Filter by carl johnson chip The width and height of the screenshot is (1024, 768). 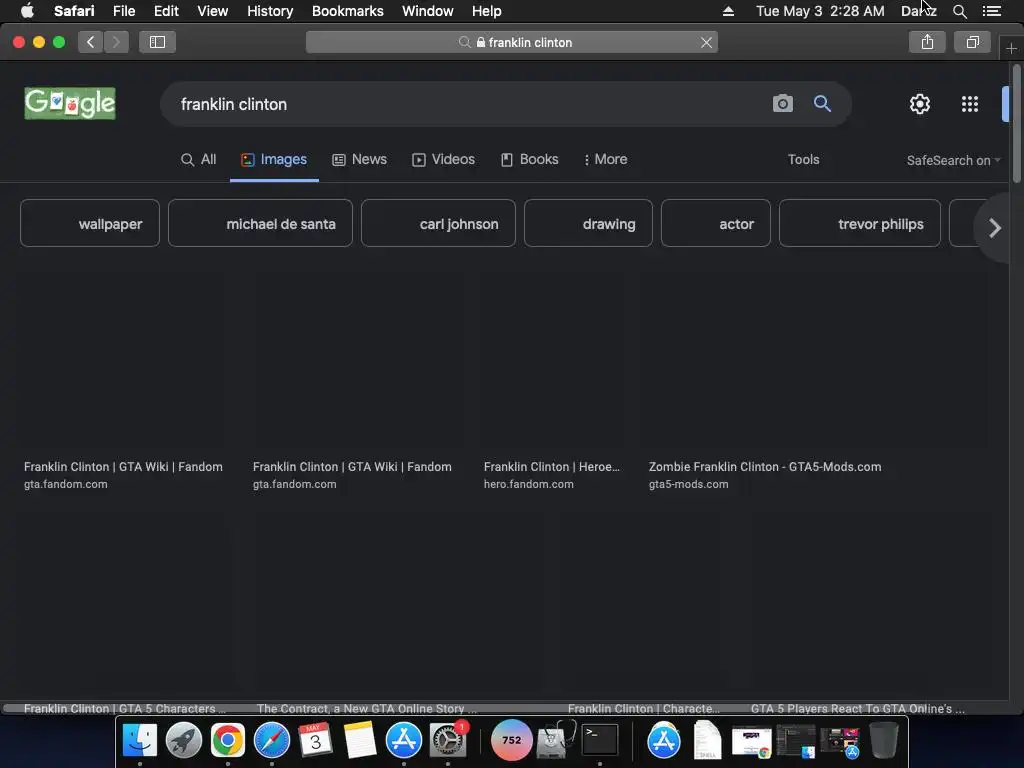(x=438, y=223)
